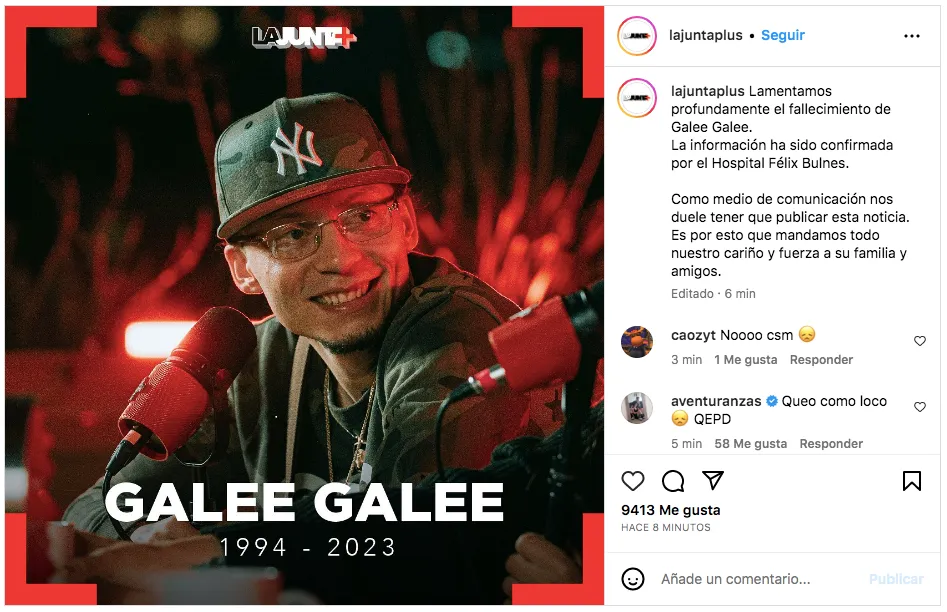Submit the comment with Publicar
This screenshot has height=612, width=947.
click(896, 579)
